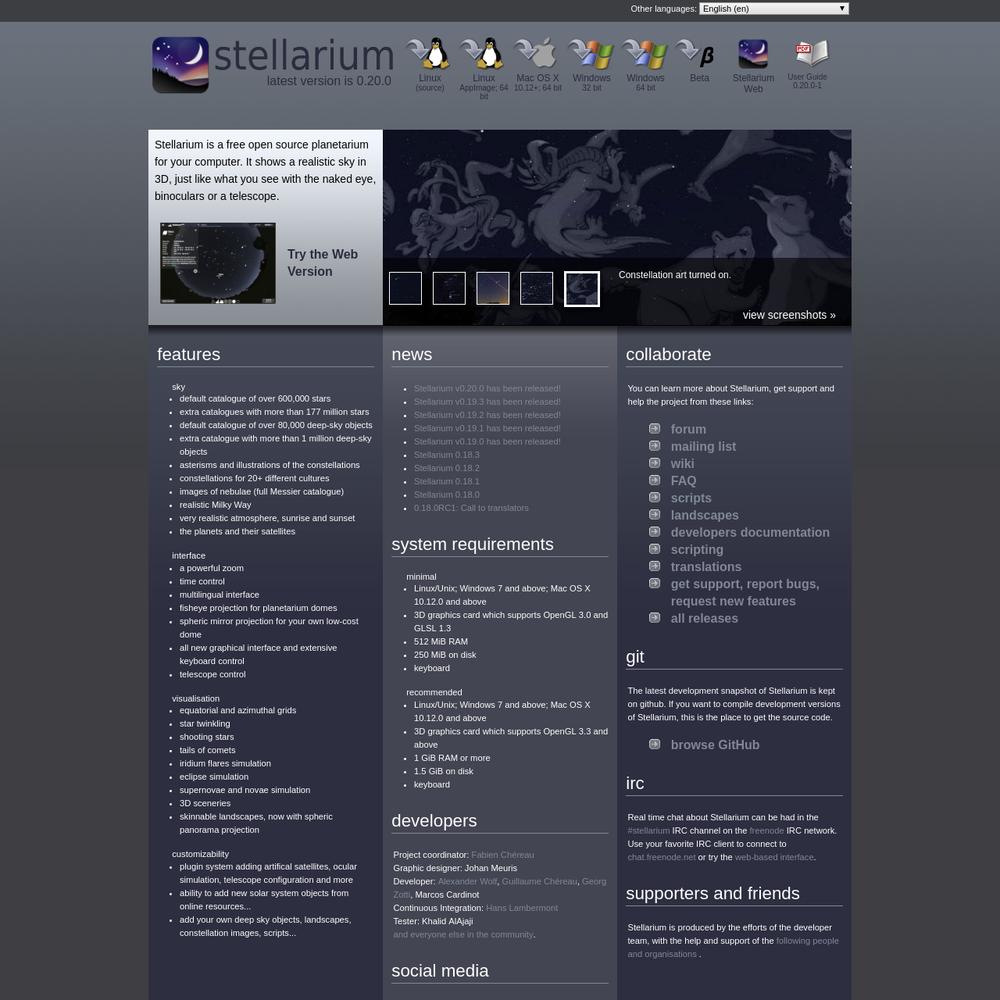The height and width of the screenshot is (1000, 1000).
Task: Open Hans Lambermont link
Action: 522,909
